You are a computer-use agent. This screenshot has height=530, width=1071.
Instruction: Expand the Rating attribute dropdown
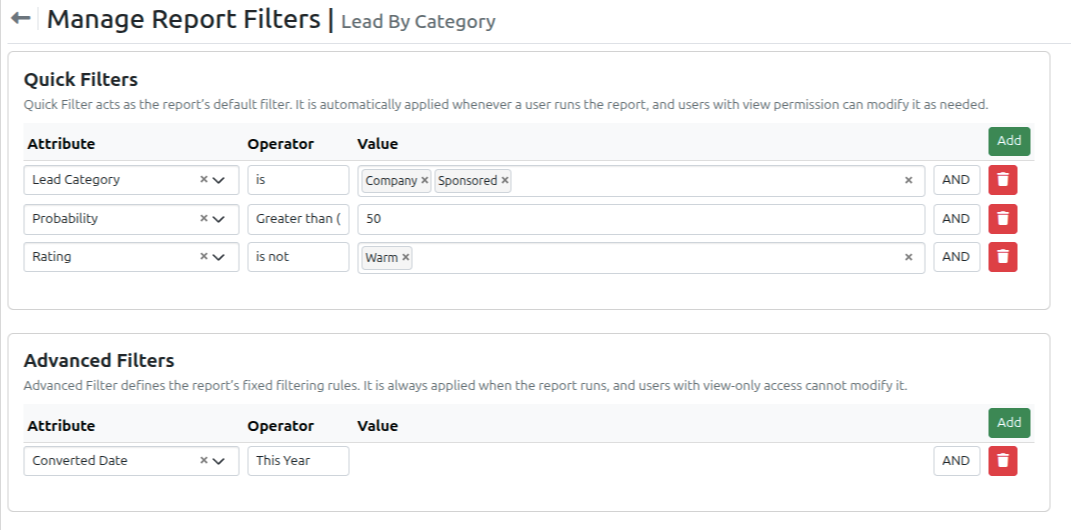(x=219, y=257)
